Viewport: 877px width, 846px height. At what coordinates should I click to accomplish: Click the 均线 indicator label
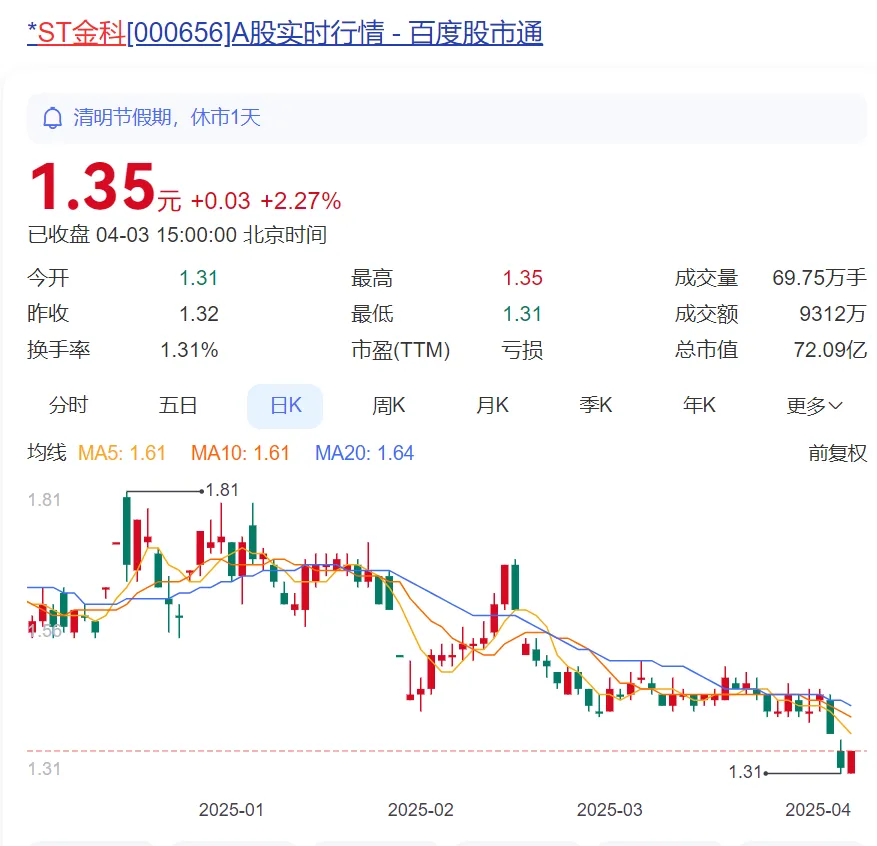tap(46, 453)
